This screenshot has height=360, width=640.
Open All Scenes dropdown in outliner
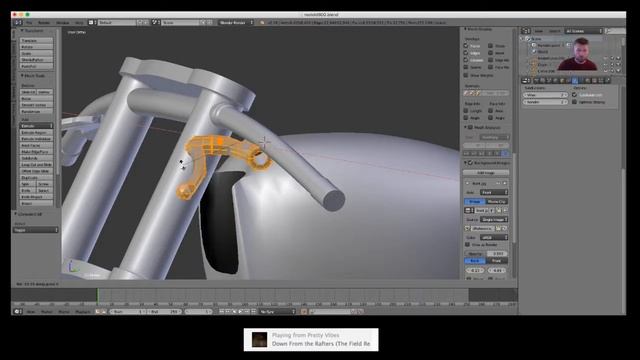pos(584,31)
